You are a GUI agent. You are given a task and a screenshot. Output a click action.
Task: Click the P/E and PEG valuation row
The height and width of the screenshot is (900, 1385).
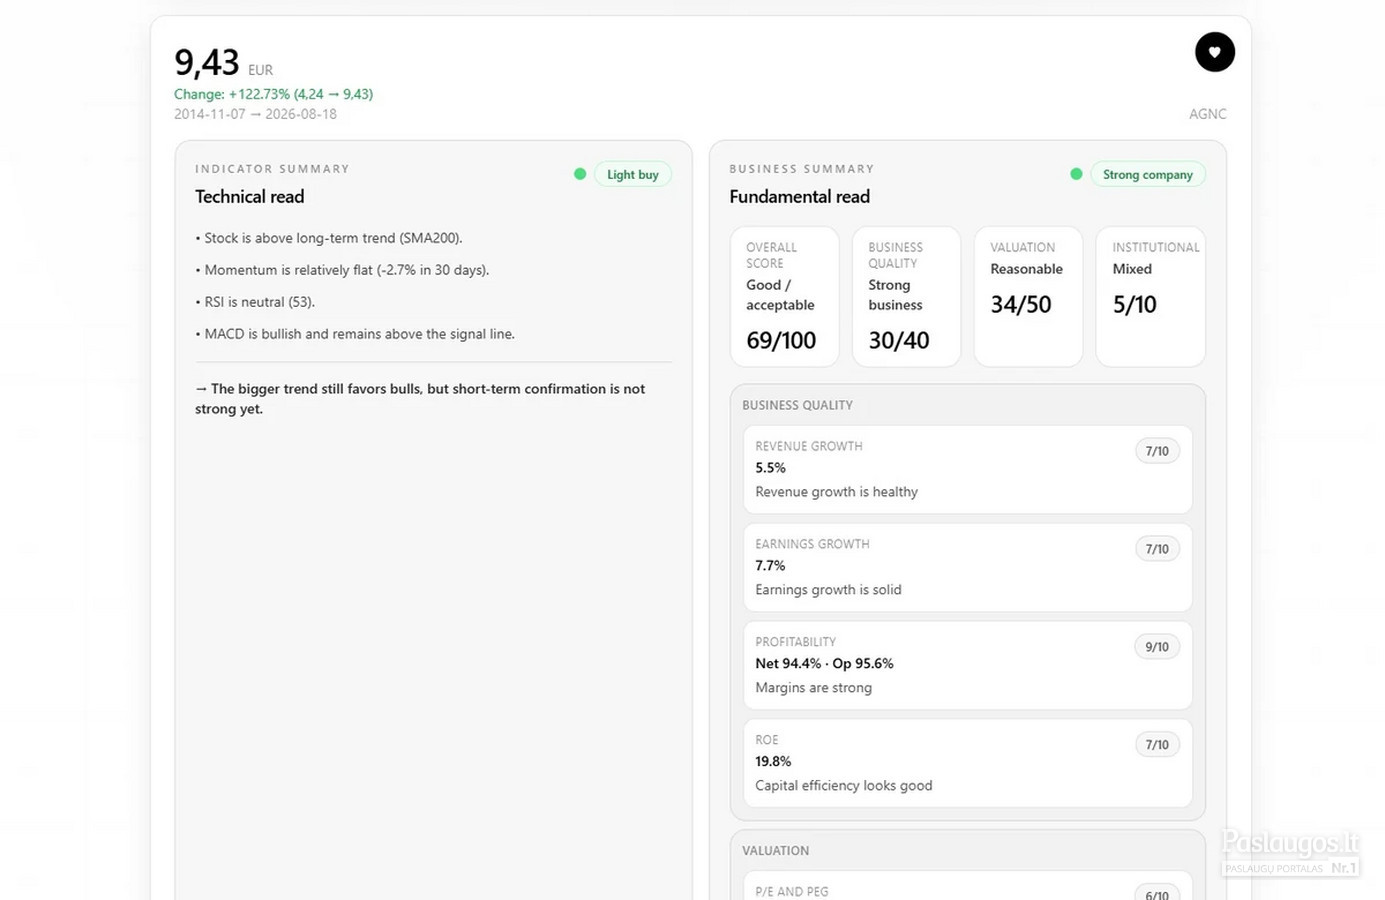968,886
